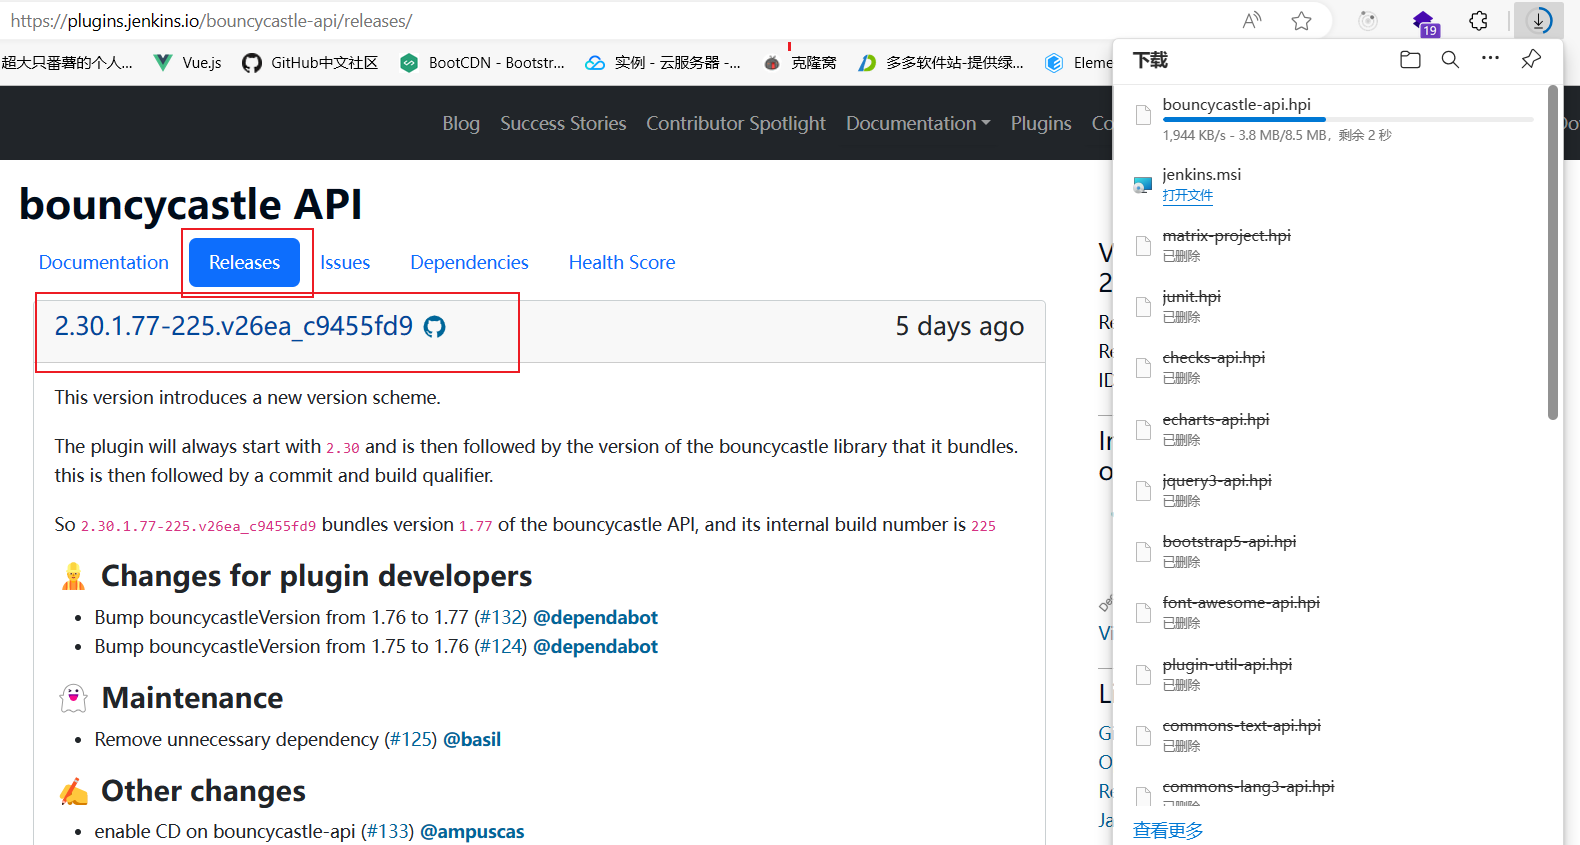Open Success Stories nav item
This screenshot has width=1580, height=845.
coord(563,123)
